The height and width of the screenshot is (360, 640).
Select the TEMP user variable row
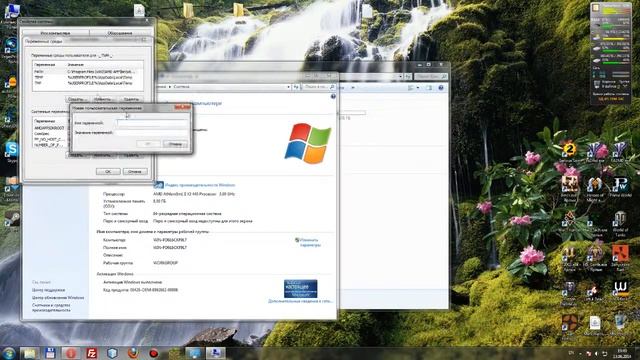pos(88,77)
